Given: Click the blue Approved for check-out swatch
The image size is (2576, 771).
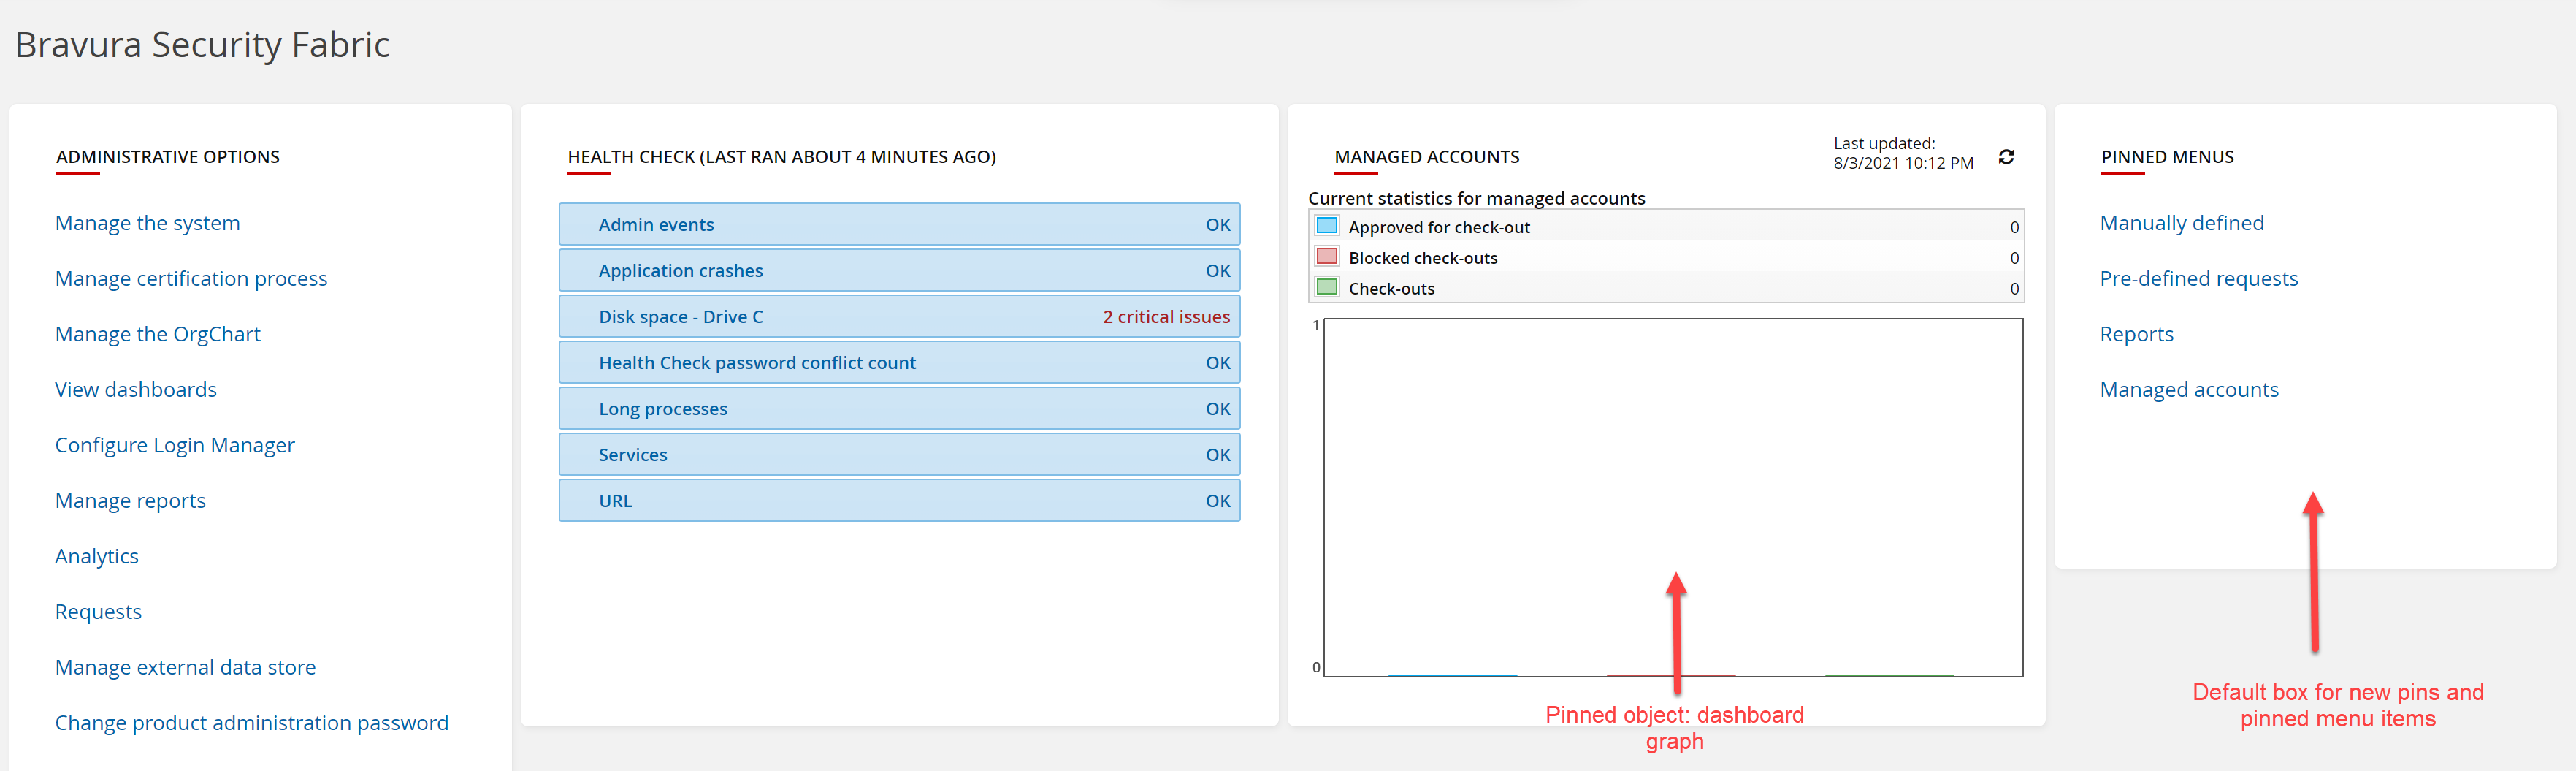Looking at the screenshot, I should pos(1326,226).
